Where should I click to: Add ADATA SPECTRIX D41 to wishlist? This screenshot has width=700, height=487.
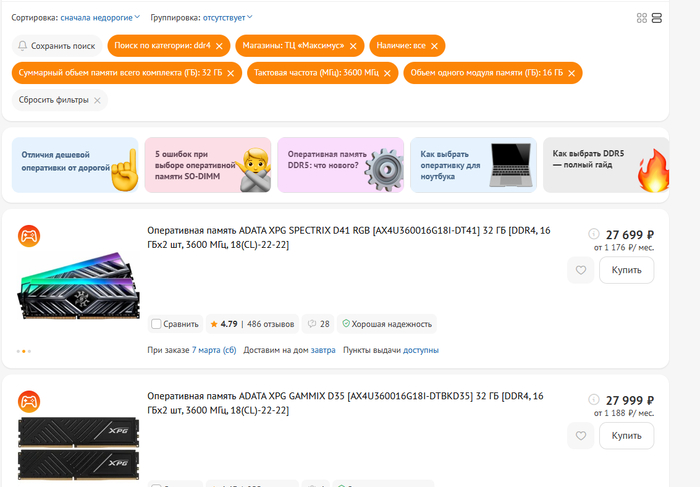tap(580, 270)
